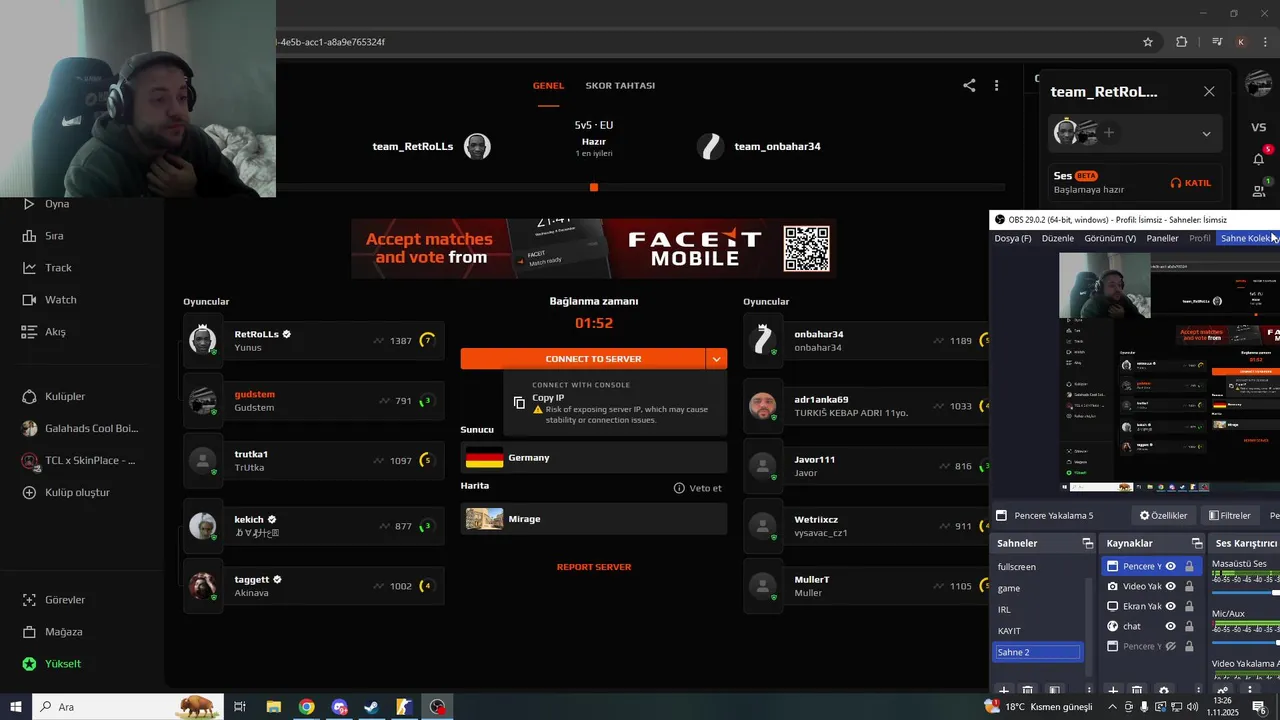Expand the Connect to Server dropdown arrow
This screenshot has height=720, width=1280.
point(716,358)
